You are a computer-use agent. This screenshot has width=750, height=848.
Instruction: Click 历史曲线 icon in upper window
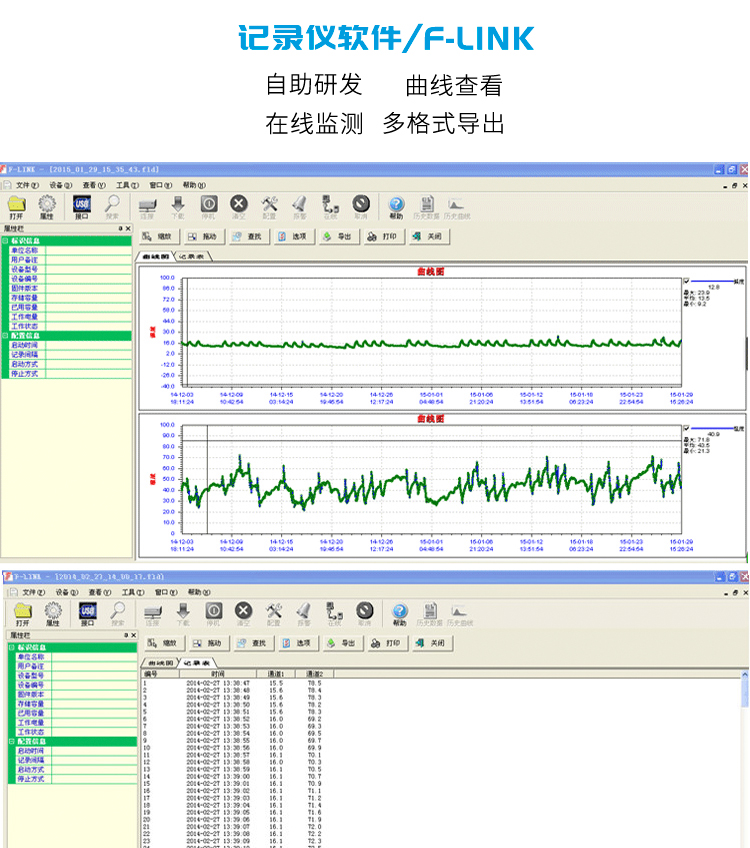(457, 207)
